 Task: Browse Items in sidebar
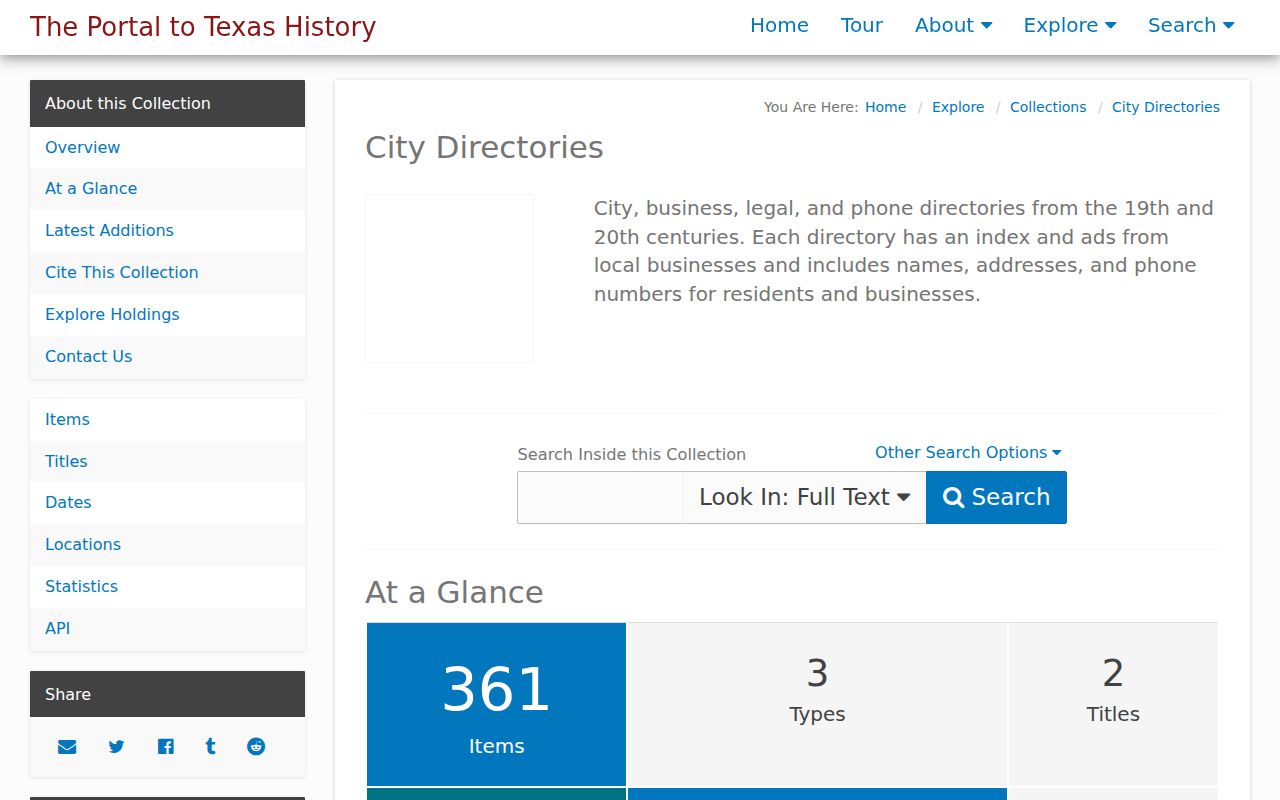click(x=167, y=419)
